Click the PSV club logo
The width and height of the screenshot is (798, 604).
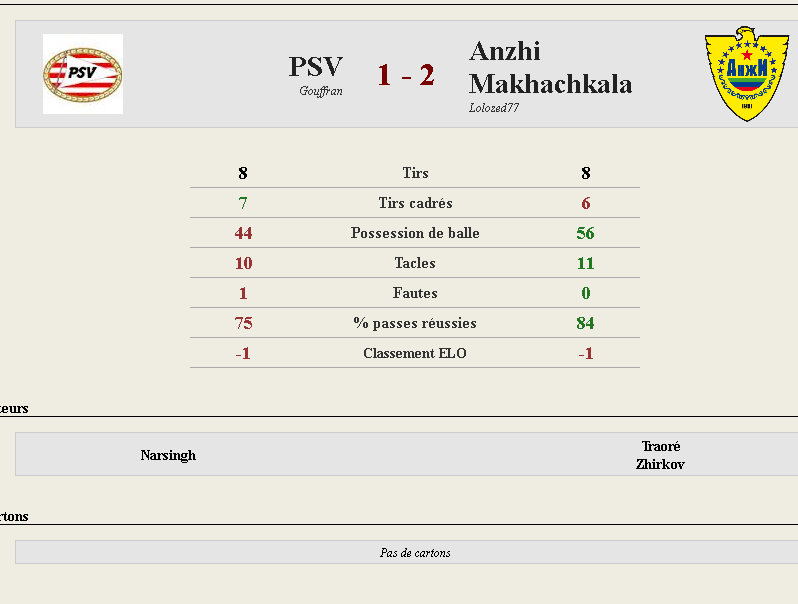point(83,74)
